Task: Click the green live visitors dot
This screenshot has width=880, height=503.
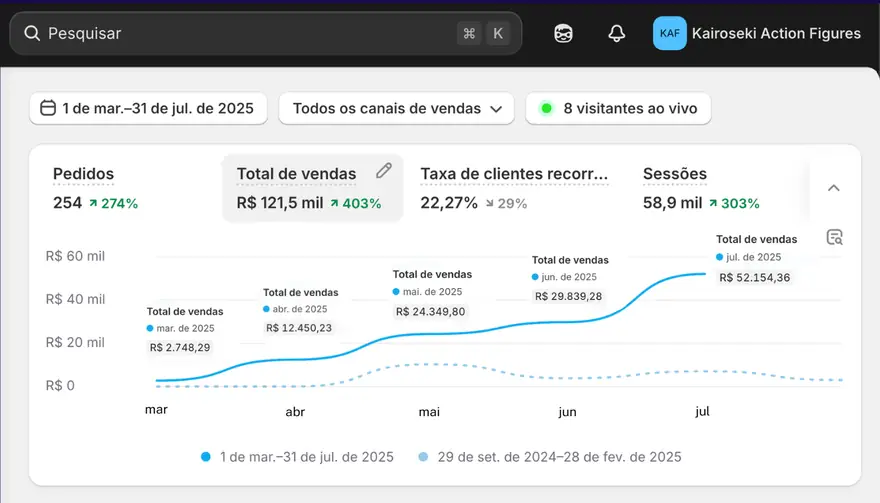Action: 546,108
